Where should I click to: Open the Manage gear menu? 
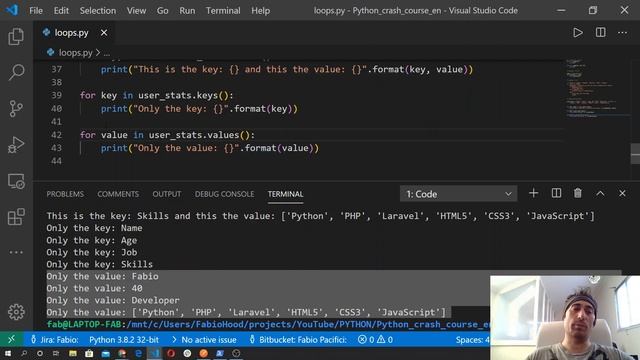pos(16,312)
